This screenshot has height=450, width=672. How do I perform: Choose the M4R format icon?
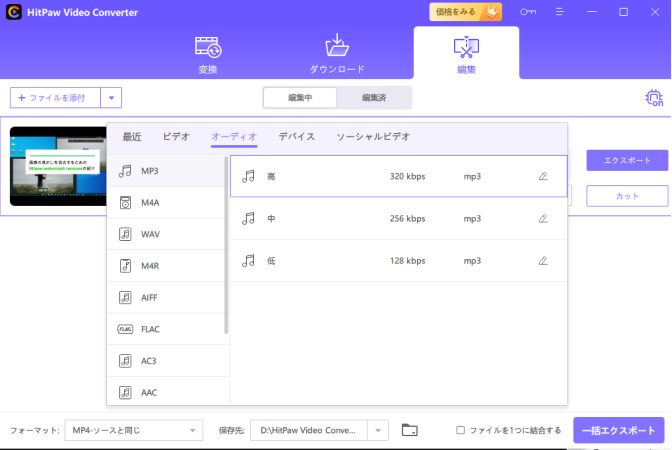[x=125, y=266]
